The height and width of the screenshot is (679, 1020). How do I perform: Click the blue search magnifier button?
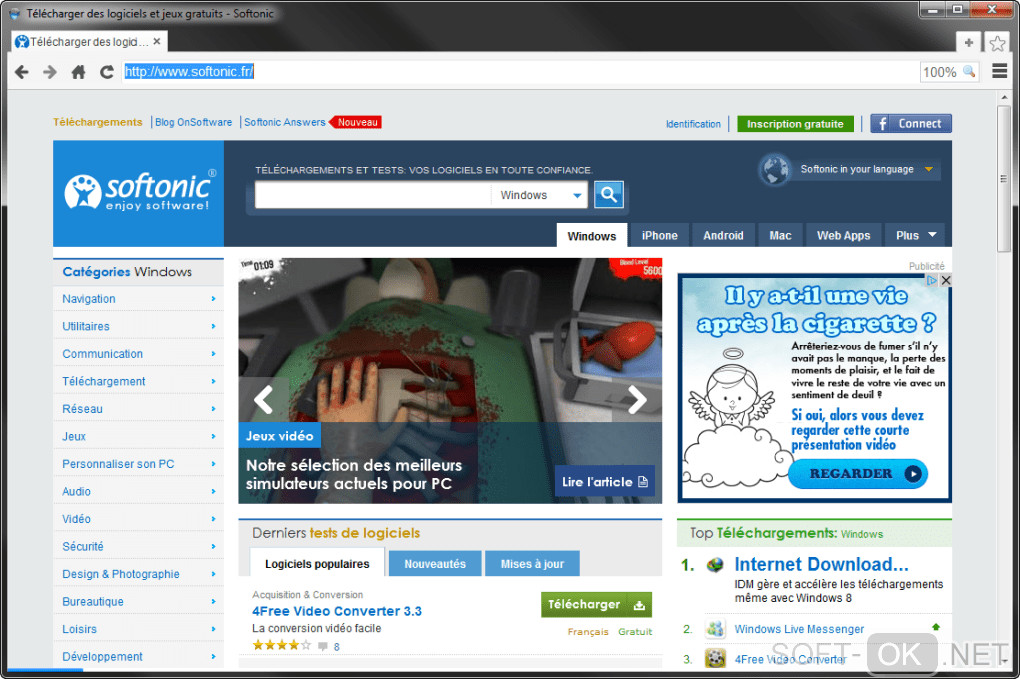click(608, 194)
